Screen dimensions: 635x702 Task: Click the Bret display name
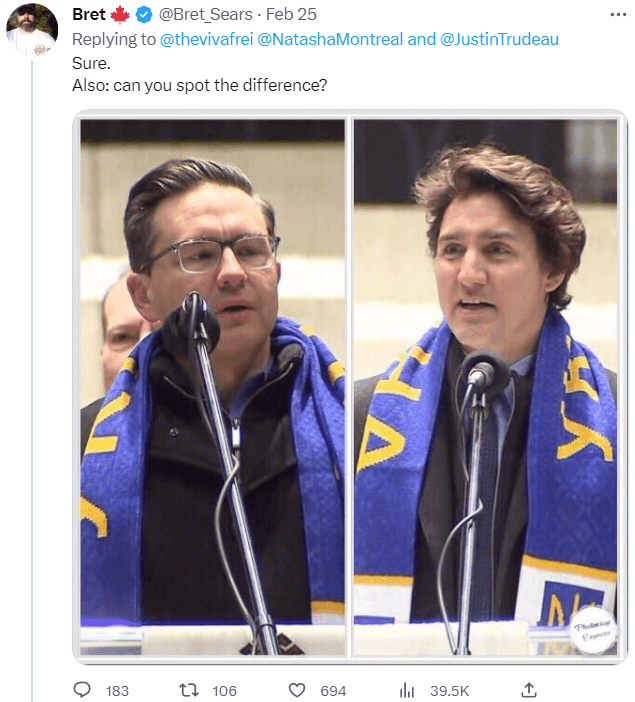[x=89, y=14]
